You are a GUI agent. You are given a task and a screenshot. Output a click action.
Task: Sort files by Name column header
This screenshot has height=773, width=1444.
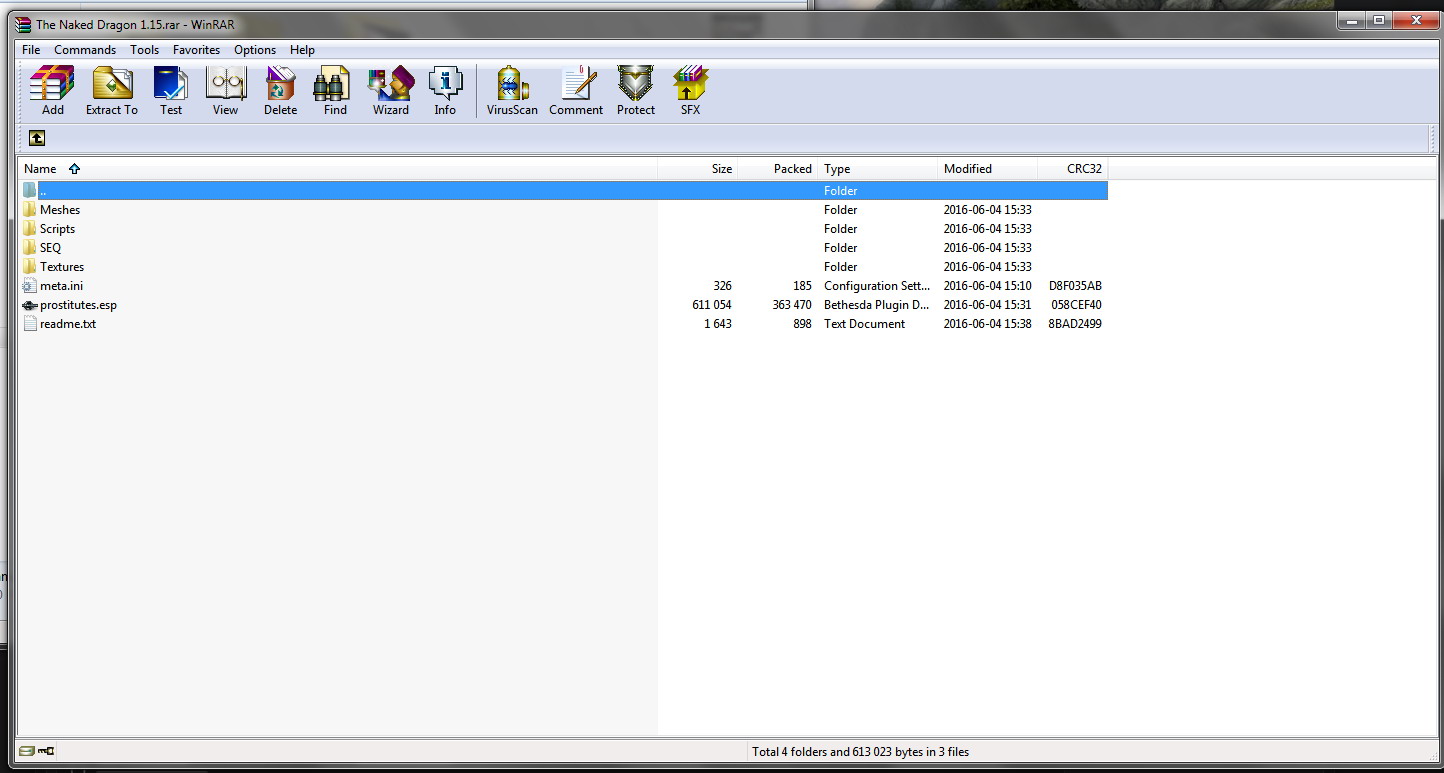pos(338,169)
